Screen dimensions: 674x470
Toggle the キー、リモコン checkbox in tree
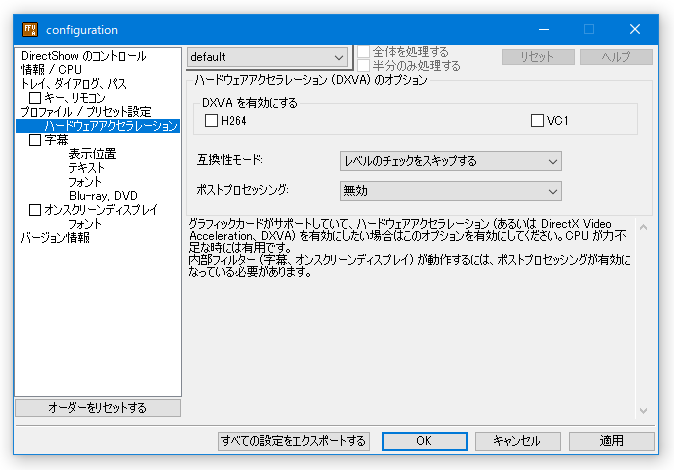point(35,98)
